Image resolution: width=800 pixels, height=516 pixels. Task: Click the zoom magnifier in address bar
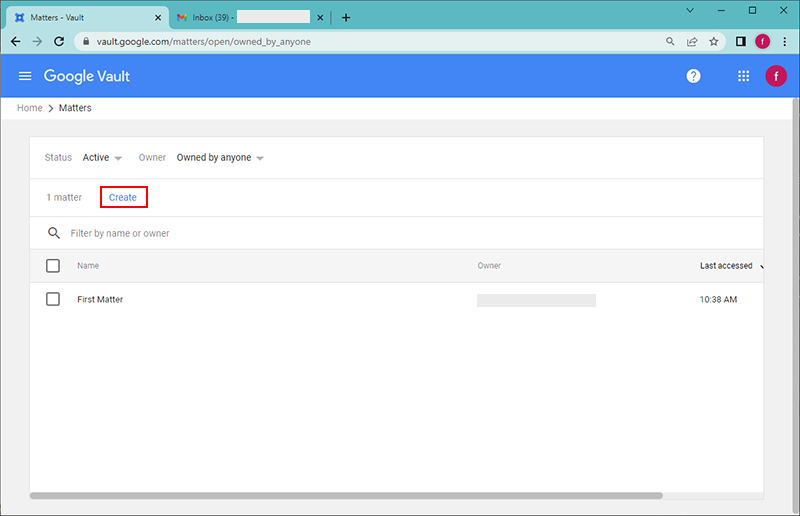click(x=670, y=41)
